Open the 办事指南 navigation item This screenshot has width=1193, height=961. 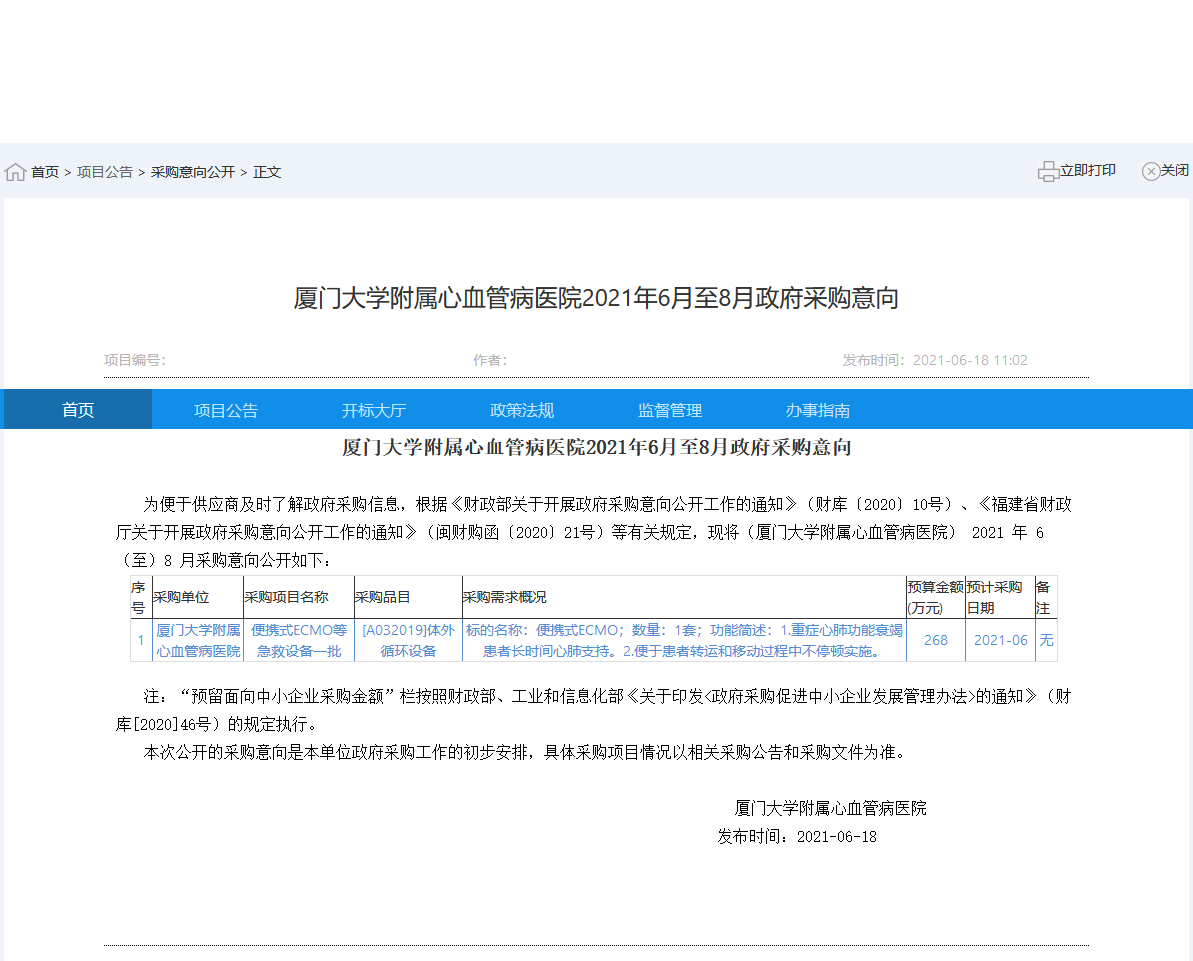tap(817, 409)
